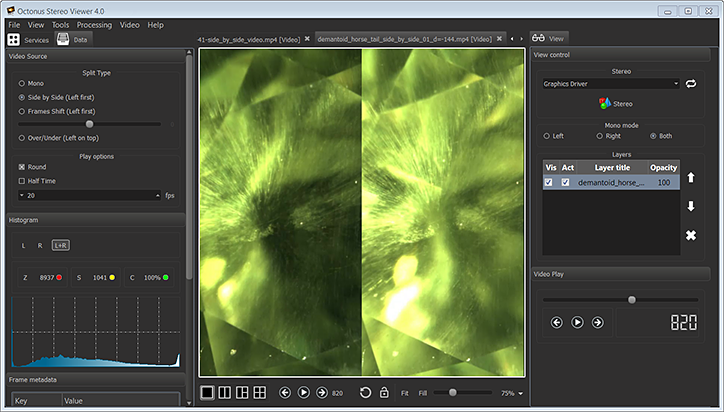This screenshot has height=412, width=724.
Task: Open the fps value dropdown
Action: 23,196
